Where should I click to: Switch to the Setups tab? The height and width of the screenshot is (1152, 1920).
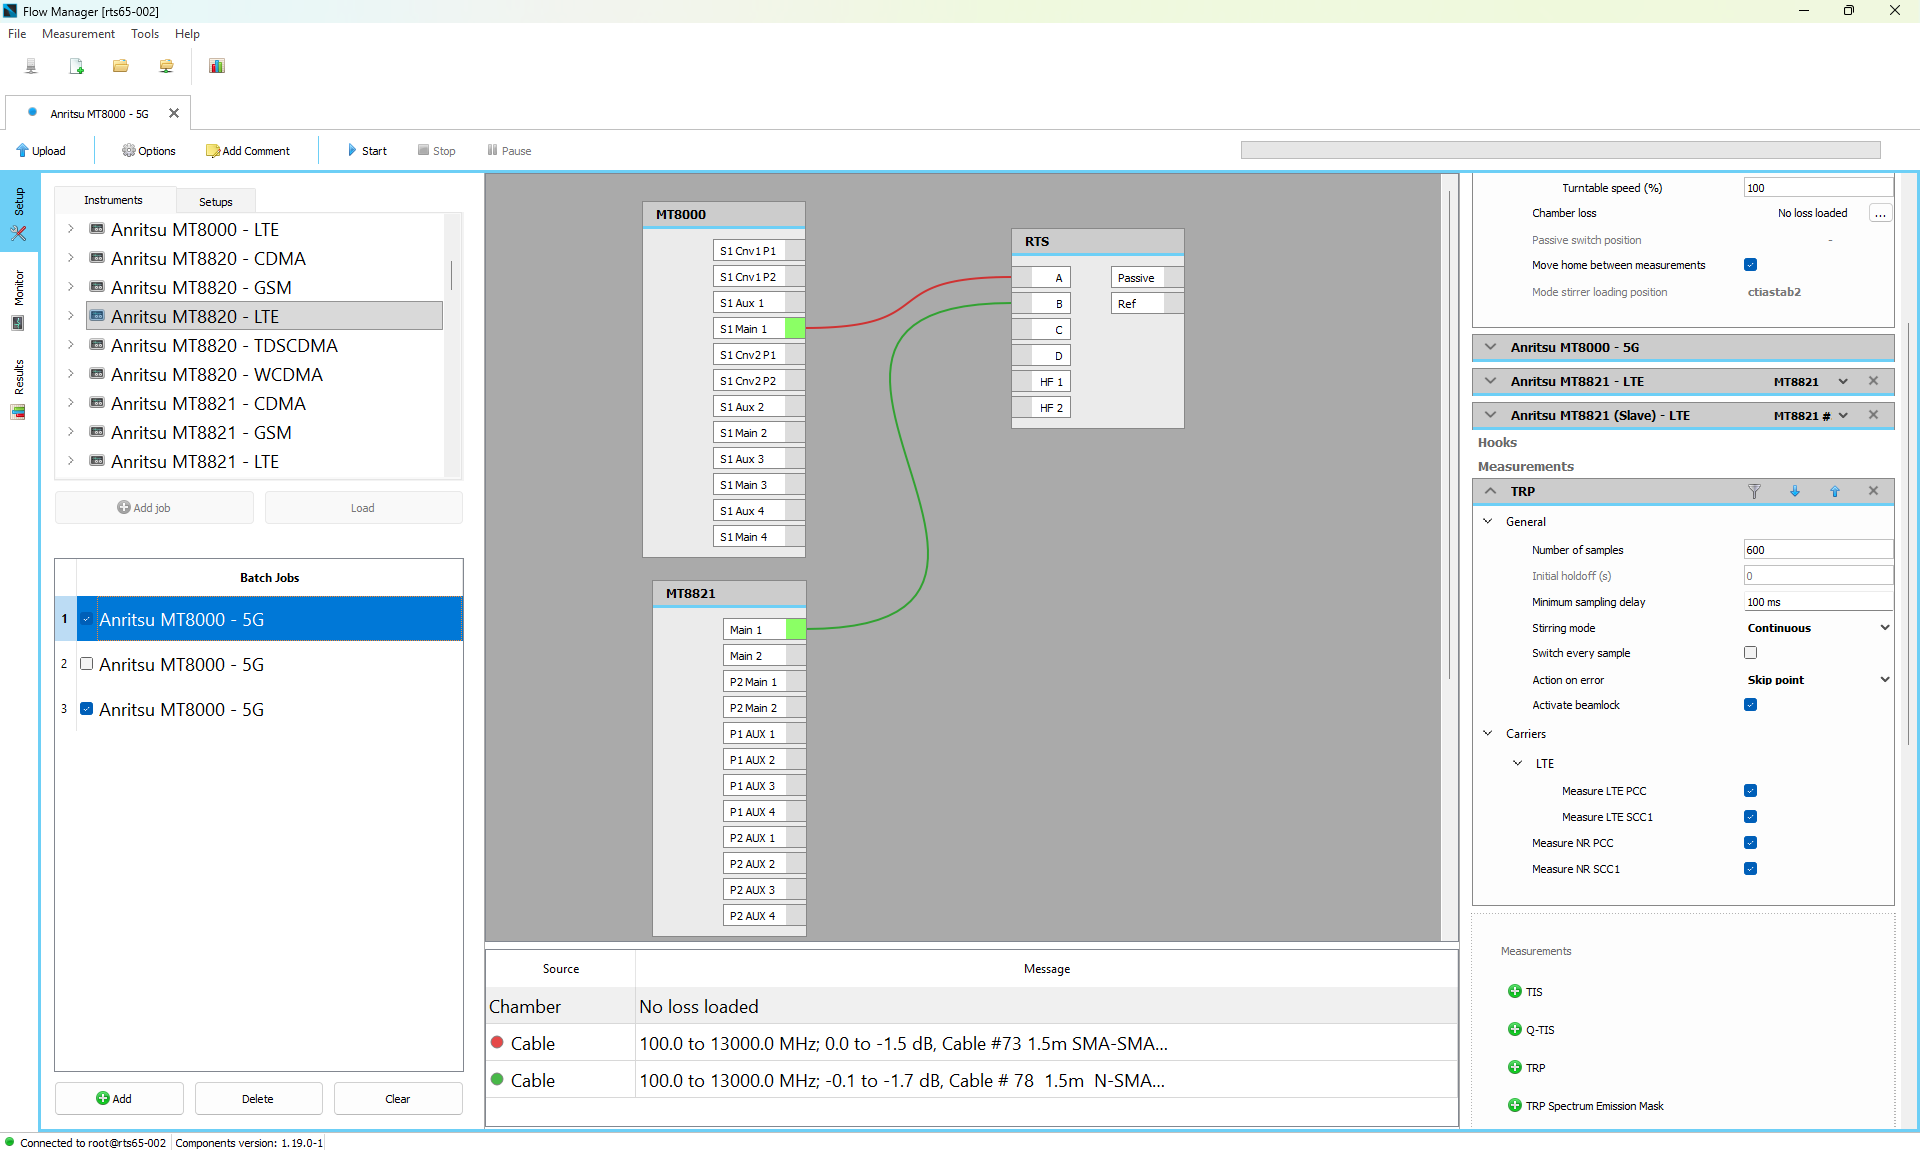click(x=215, y=201)
